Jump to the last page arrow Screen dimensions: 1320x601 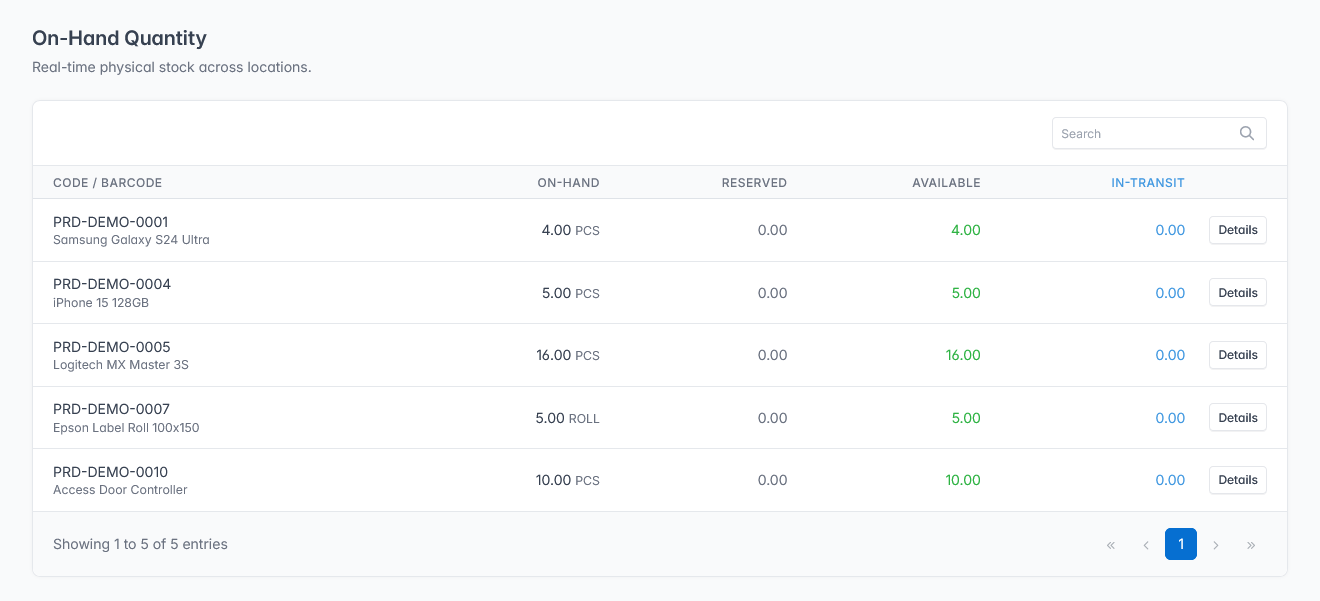[x=1251, y=545]
